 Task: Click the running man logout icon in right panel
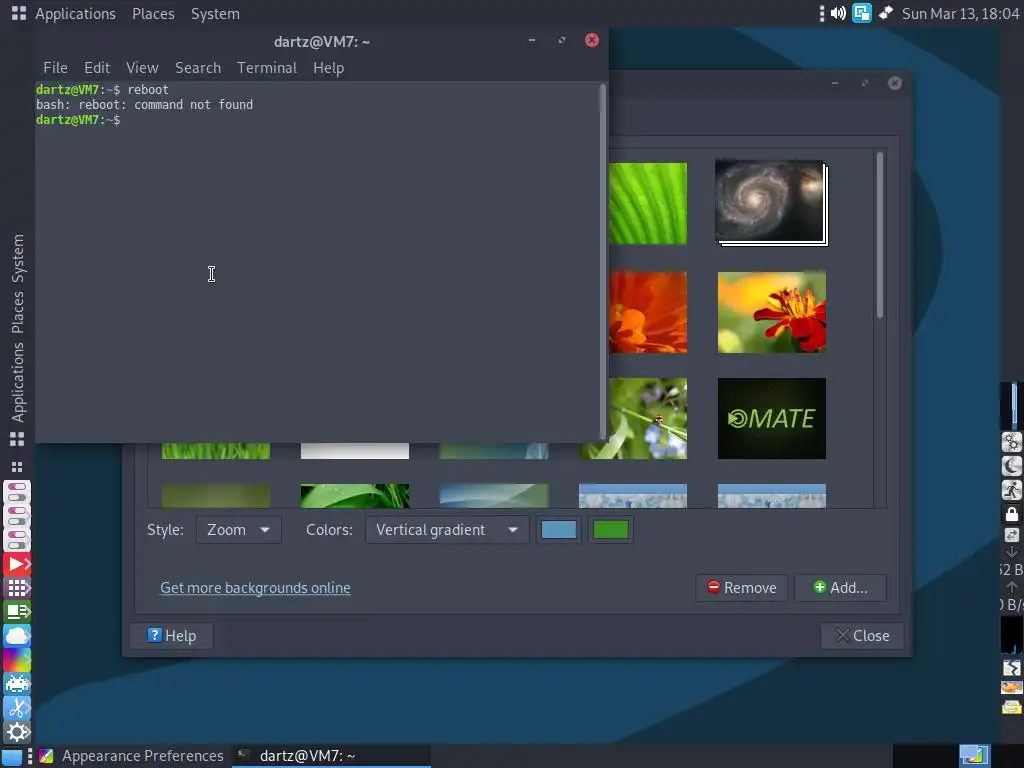point(1011,490)
